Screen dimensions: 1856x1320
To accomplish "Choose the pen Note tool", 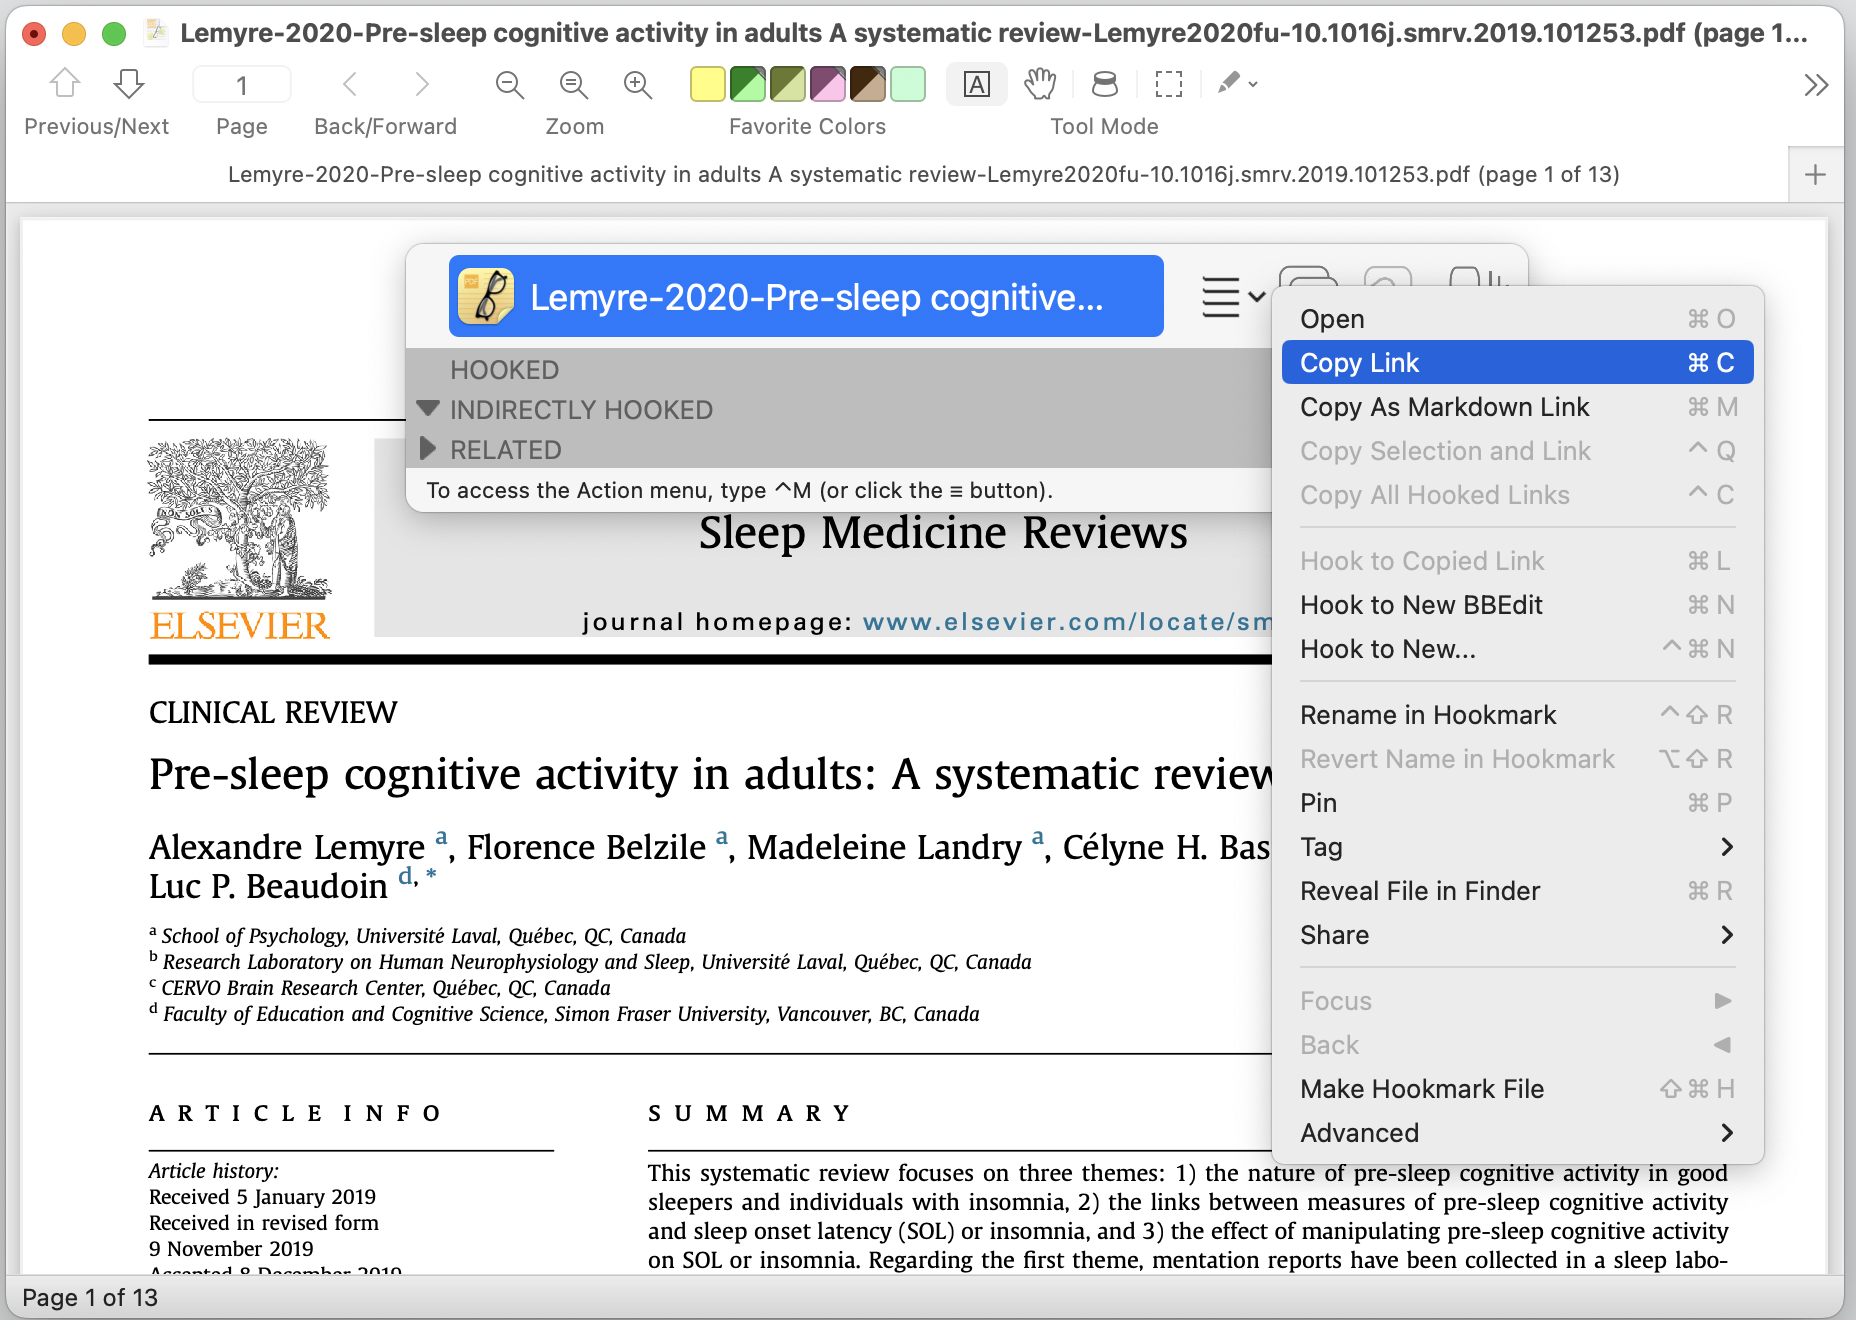I will (1229, 83).
